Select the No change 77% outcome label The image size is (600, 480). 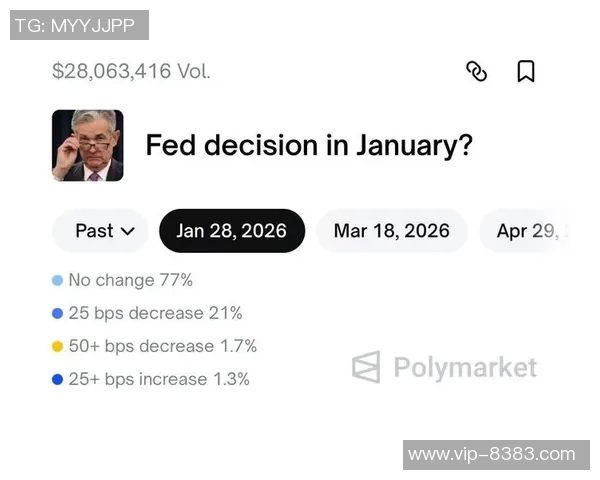click(x=130, y=281)
